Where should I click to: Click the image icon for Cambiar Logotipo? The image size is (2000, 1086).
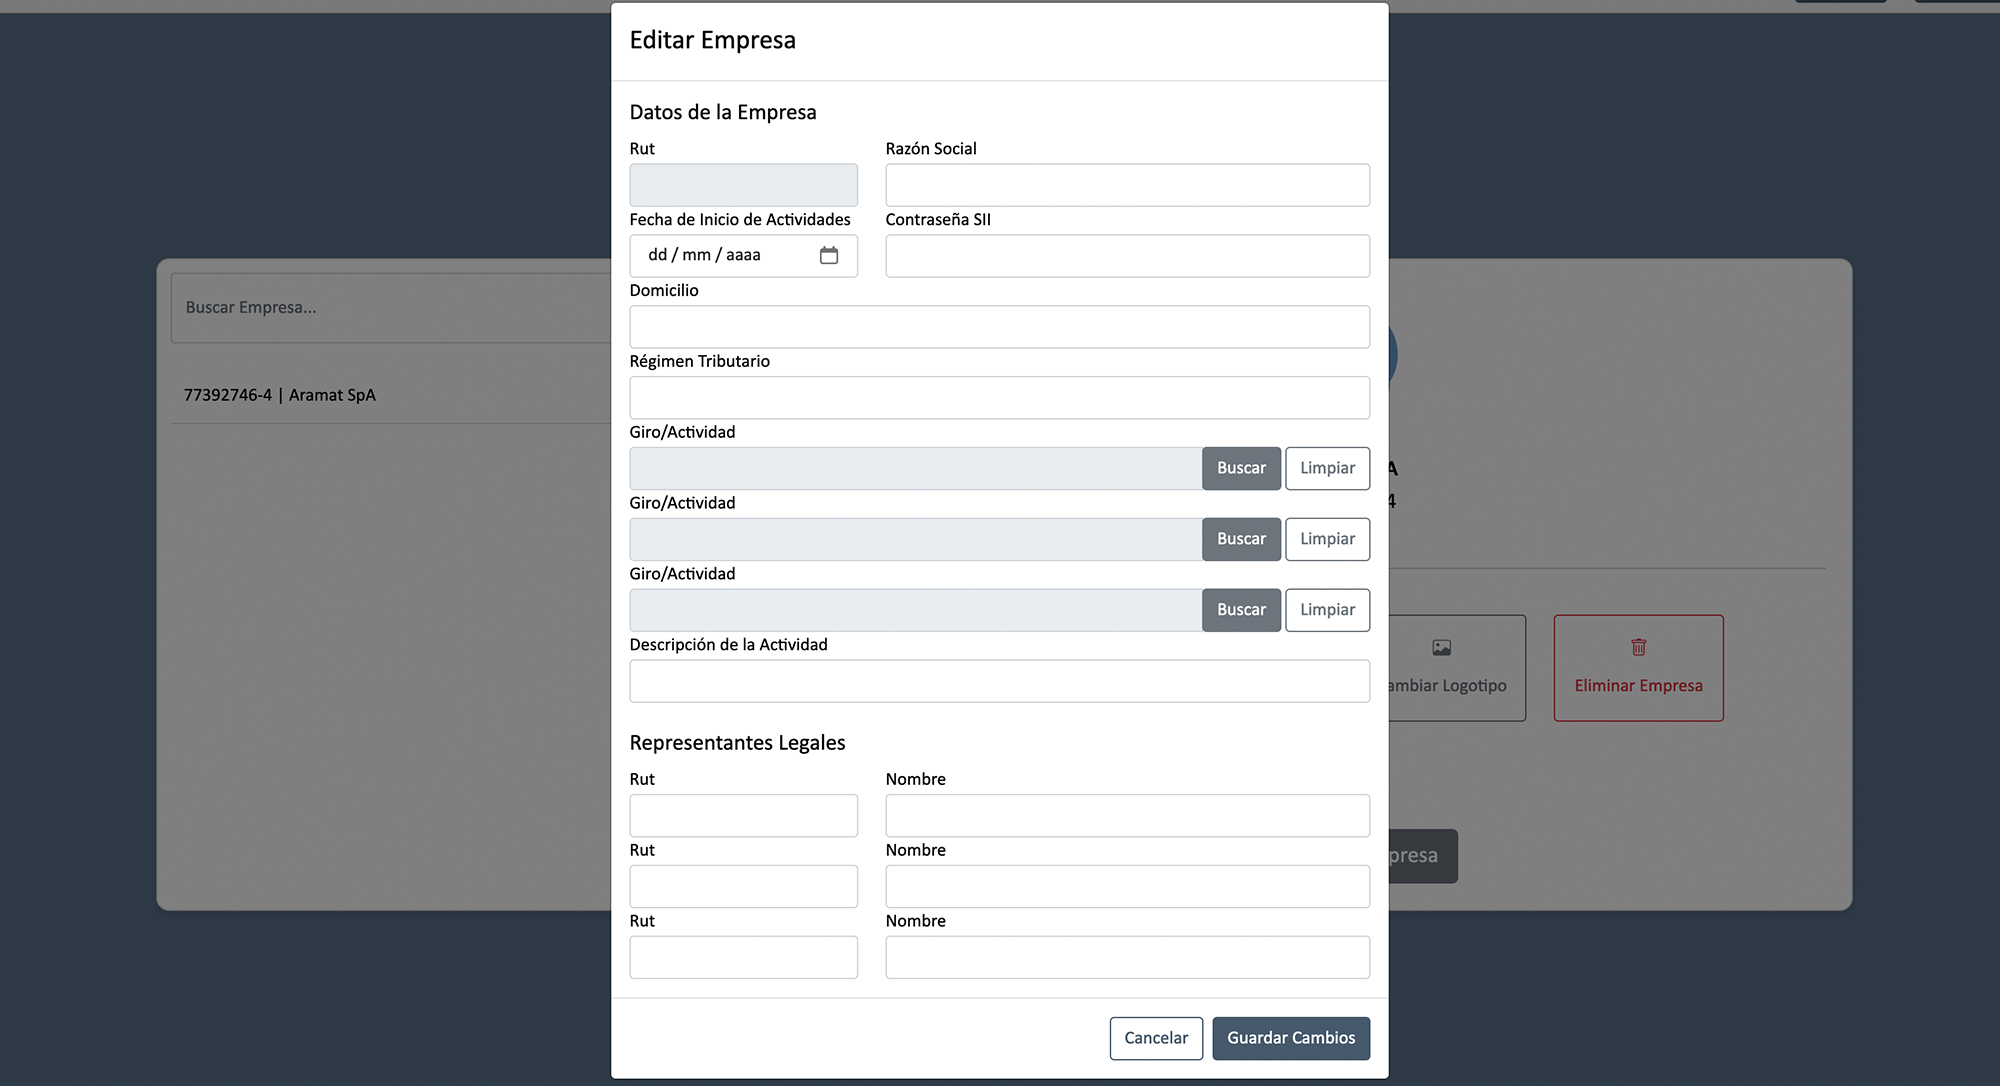[x=1441, y=648]
